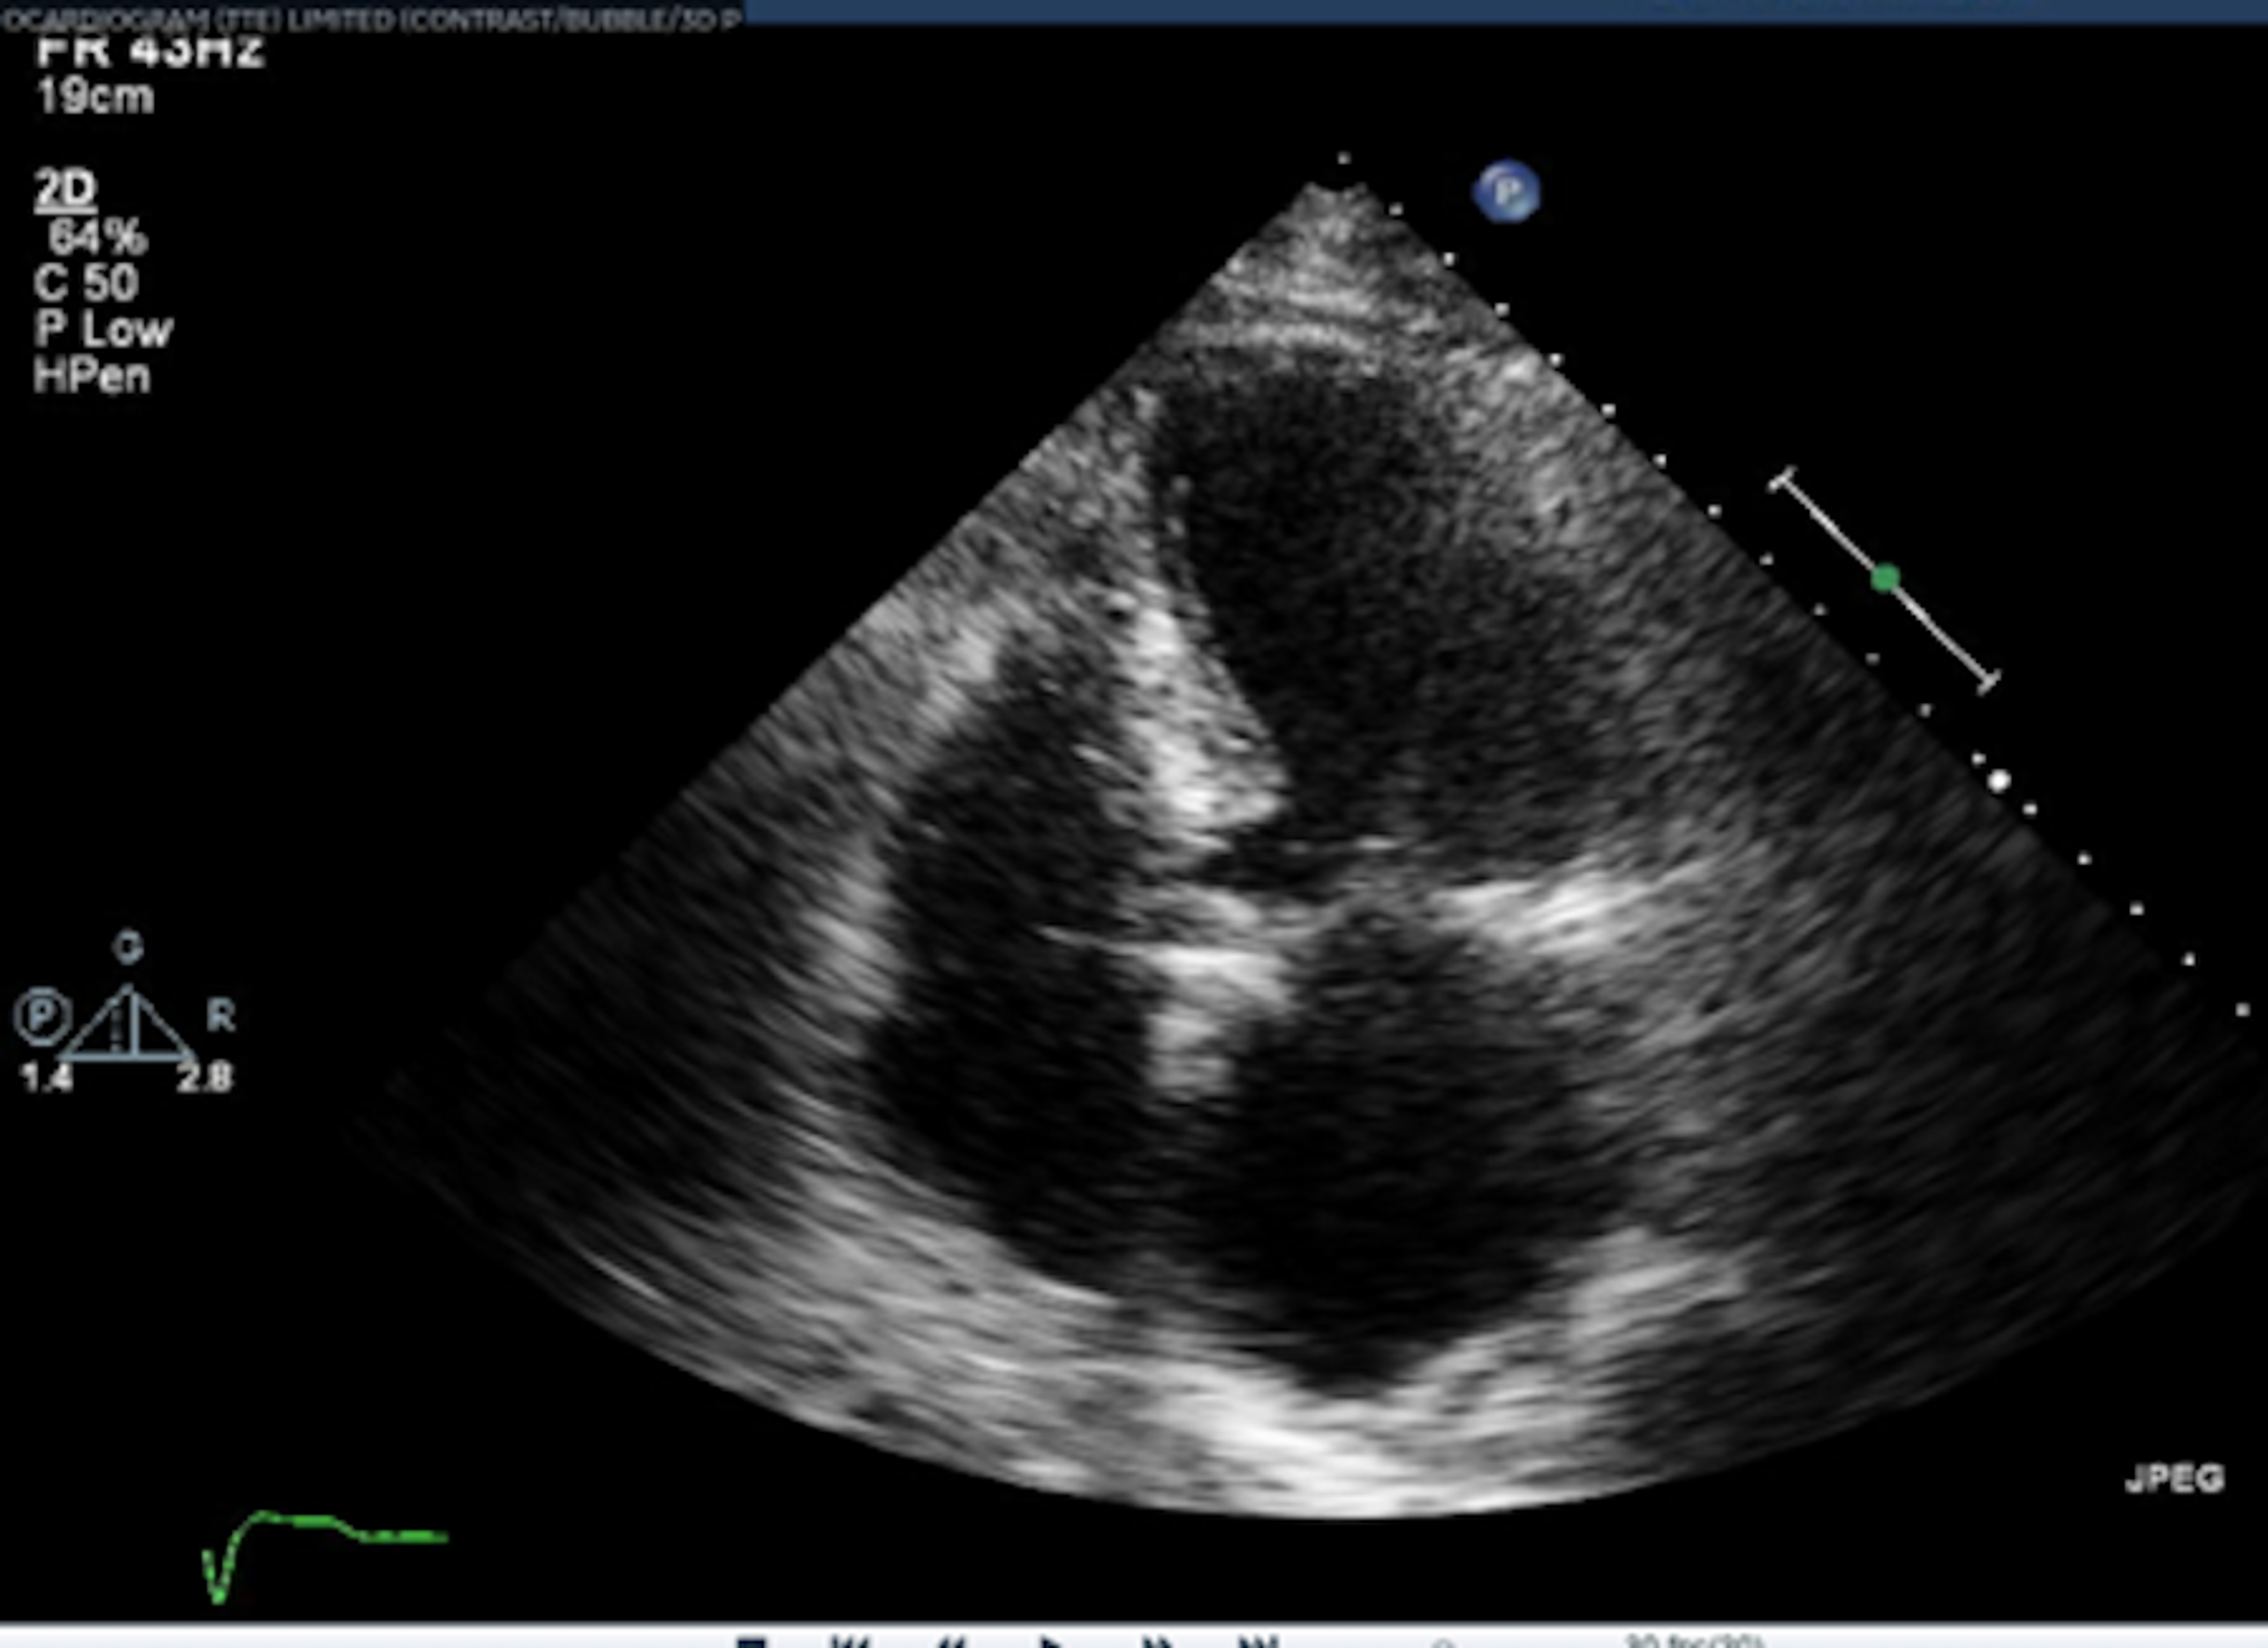Click the JPEG compression label
Image resolution: width=2268 pixels, height=1648 pixels.
pos(2174,1478)
